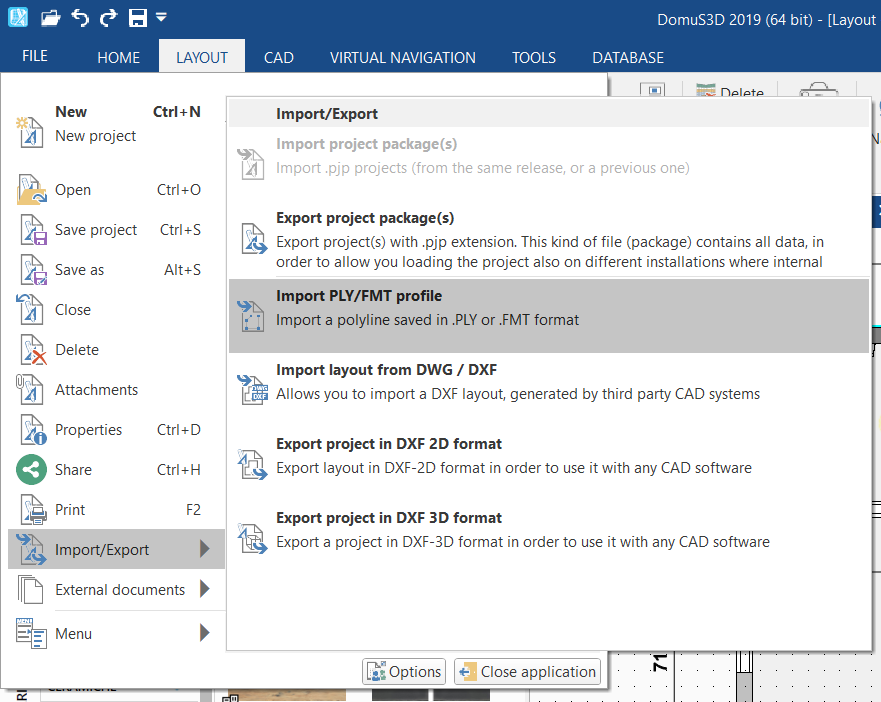
Task: Click the Save as icon
Action: point(33,270)
